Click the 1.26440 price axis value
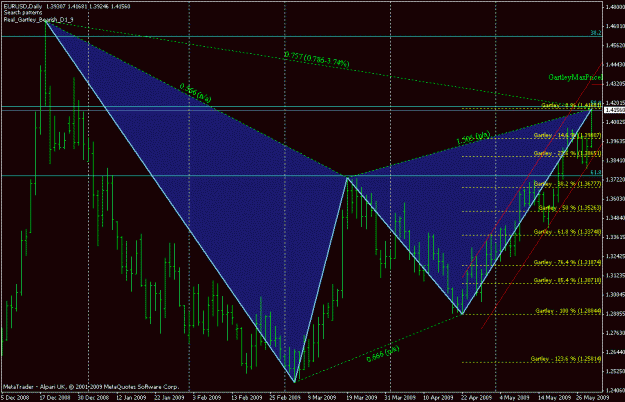This screenshot has height=402, width=625. coord(615,352)
